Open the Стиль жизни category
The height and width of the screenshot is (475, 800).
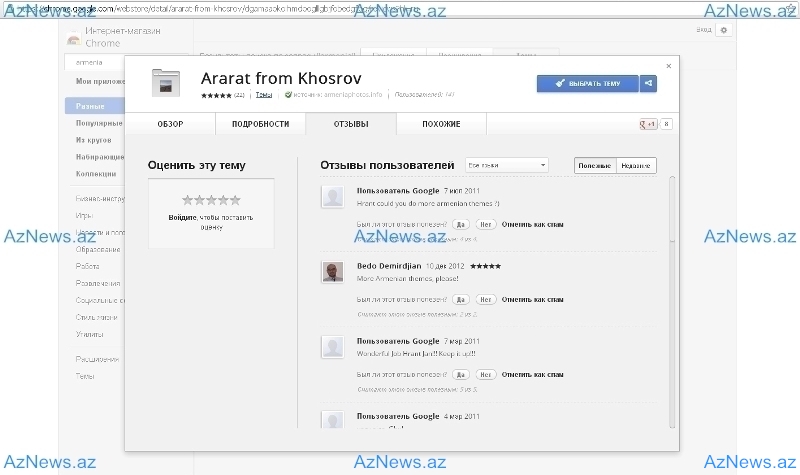(96, 317)
